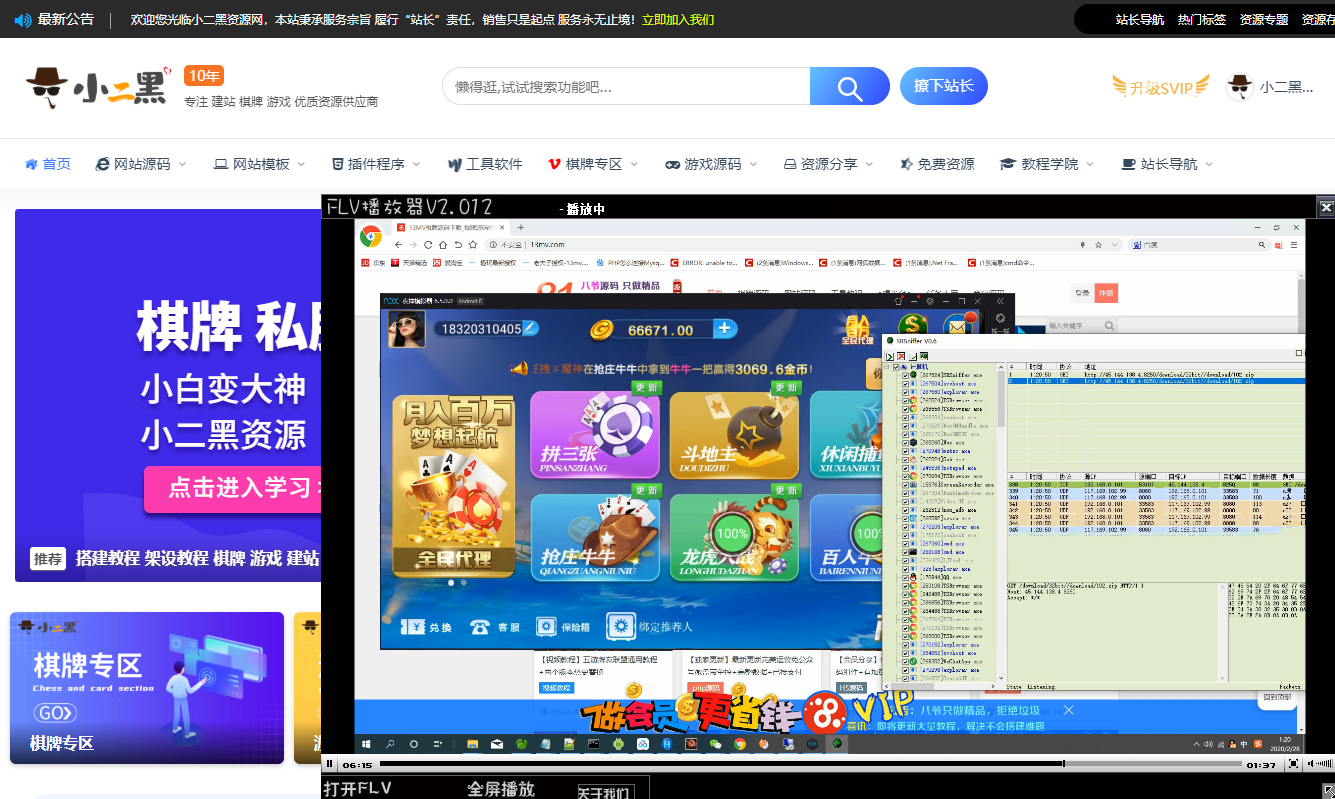This screenshot has width=1335, height=799.
Task: Click the resize grip icon at player corner
Action: pyautogui.click(x=1326, y=790)
